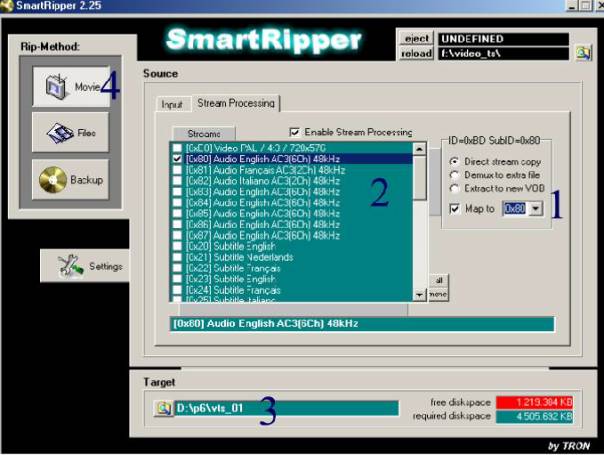Click the f:\video_ts\ source path field
Viewport: 604px width, 455px height.
pyautogui.click(x=503, y=53)
